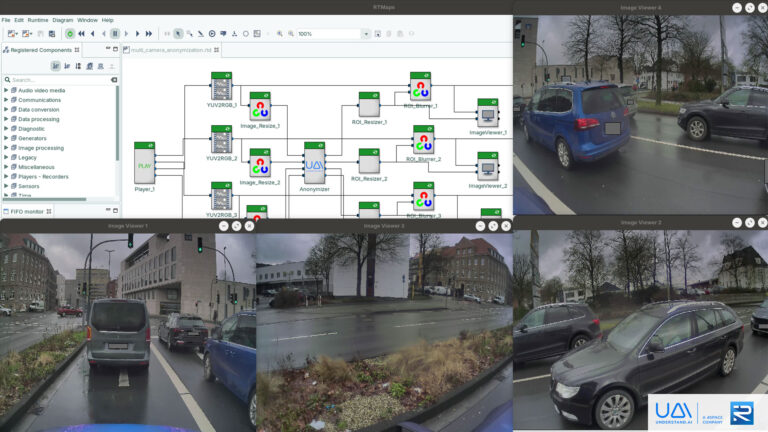Image resolution: width=768 pixels, height=432 pixels.
Task: Open the Diagram menu
Action: click(63, 20)
